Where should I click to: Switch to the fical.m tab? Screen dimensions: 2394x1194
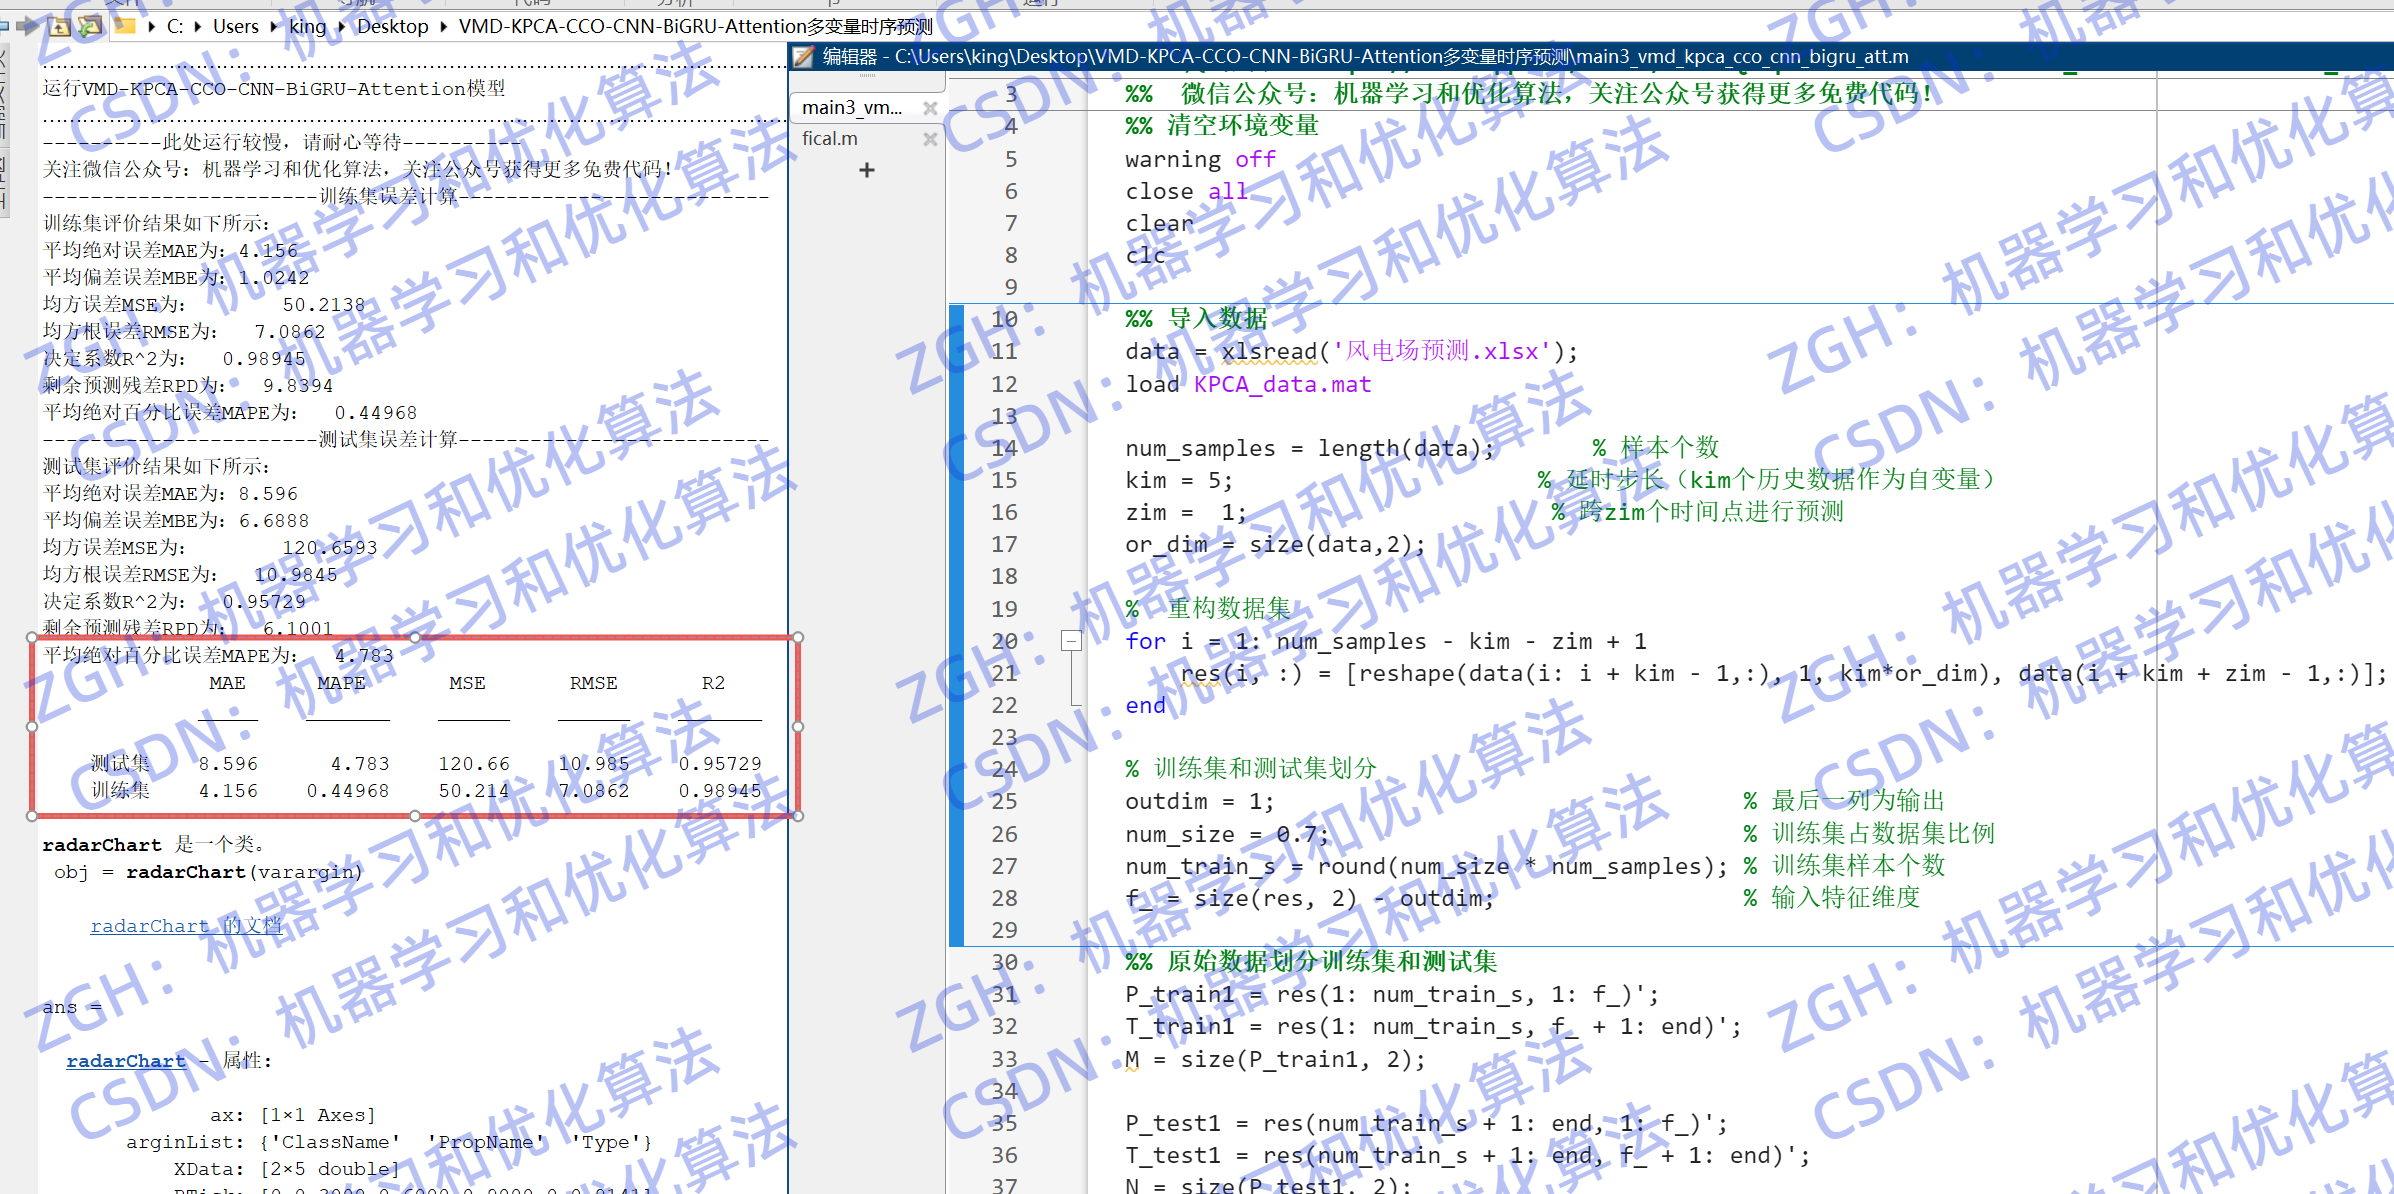coord(830,139)
